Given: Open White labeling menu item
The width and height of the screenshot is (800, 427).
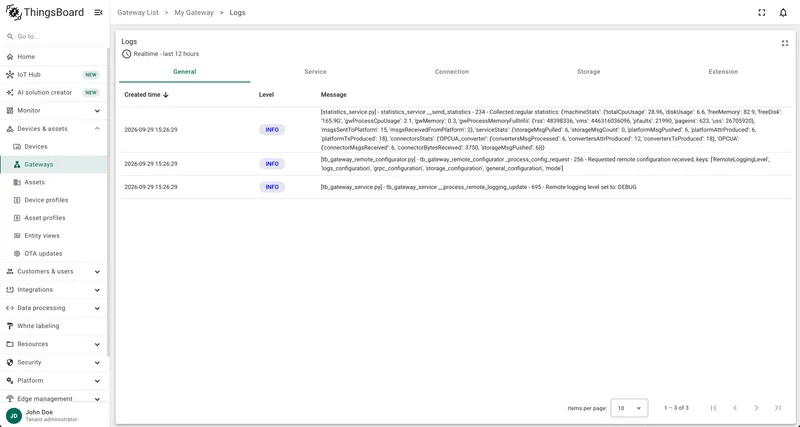Looking at the screenshot, I should pos(54,326).
